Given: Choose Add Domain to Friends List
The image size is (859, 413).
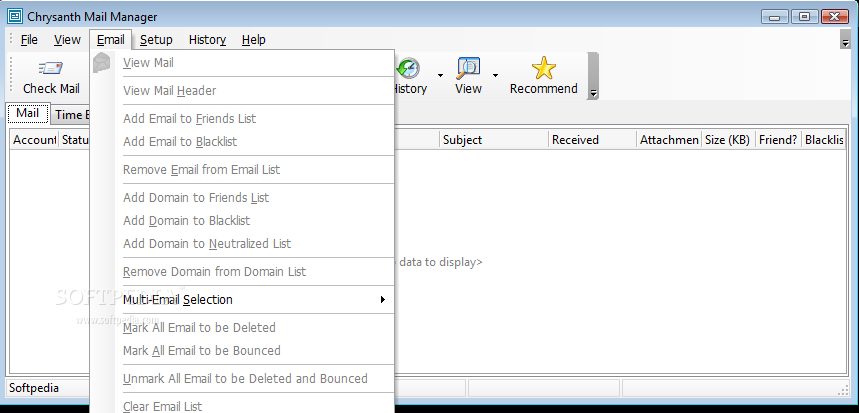Looking at the screenshot, I should [242, 198].
